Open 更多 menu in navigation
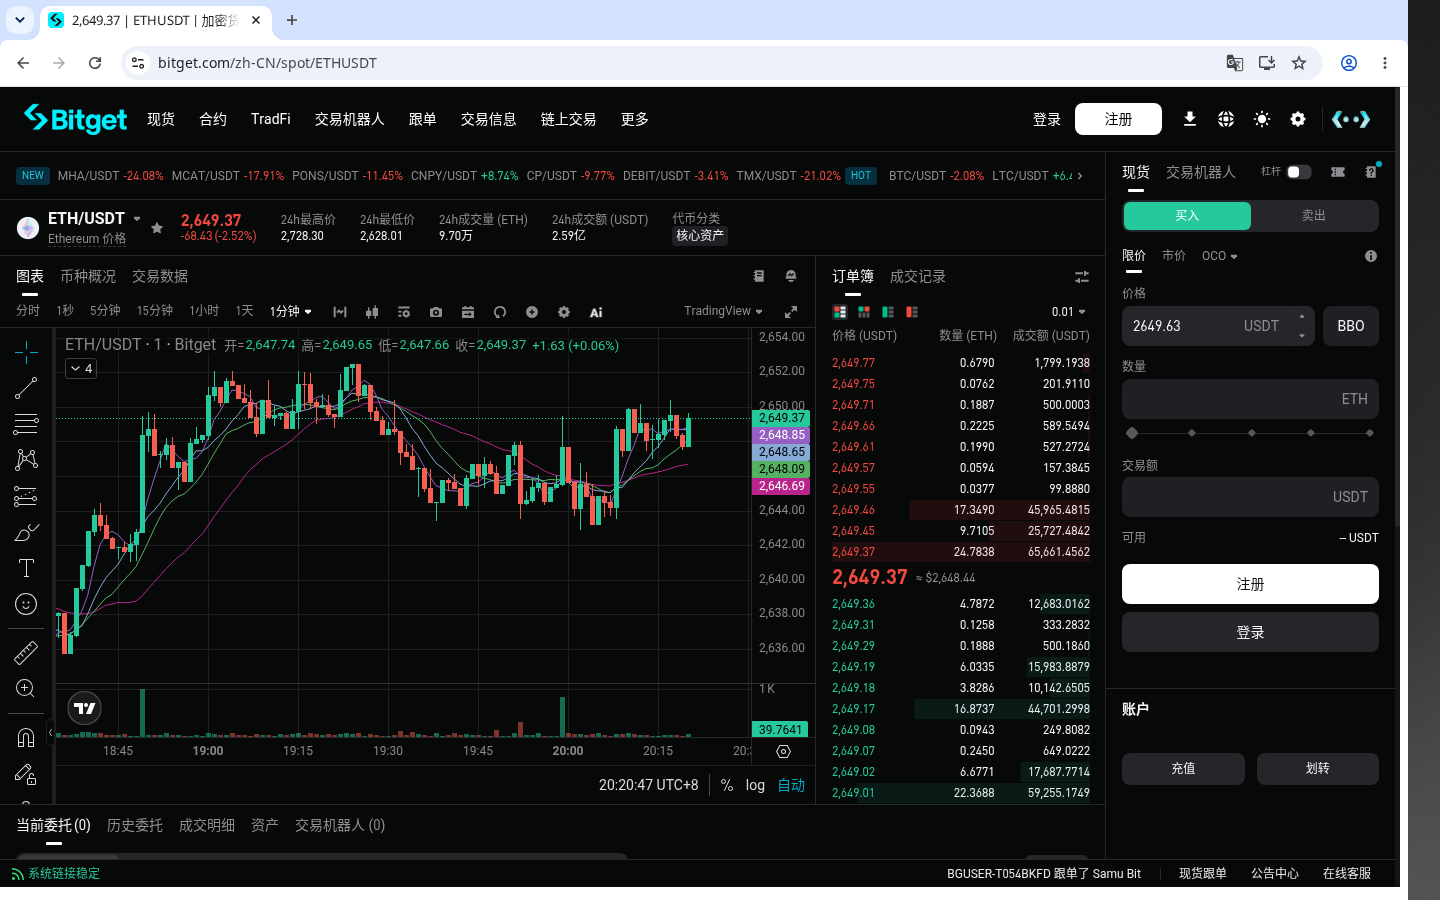 (635, 119)
